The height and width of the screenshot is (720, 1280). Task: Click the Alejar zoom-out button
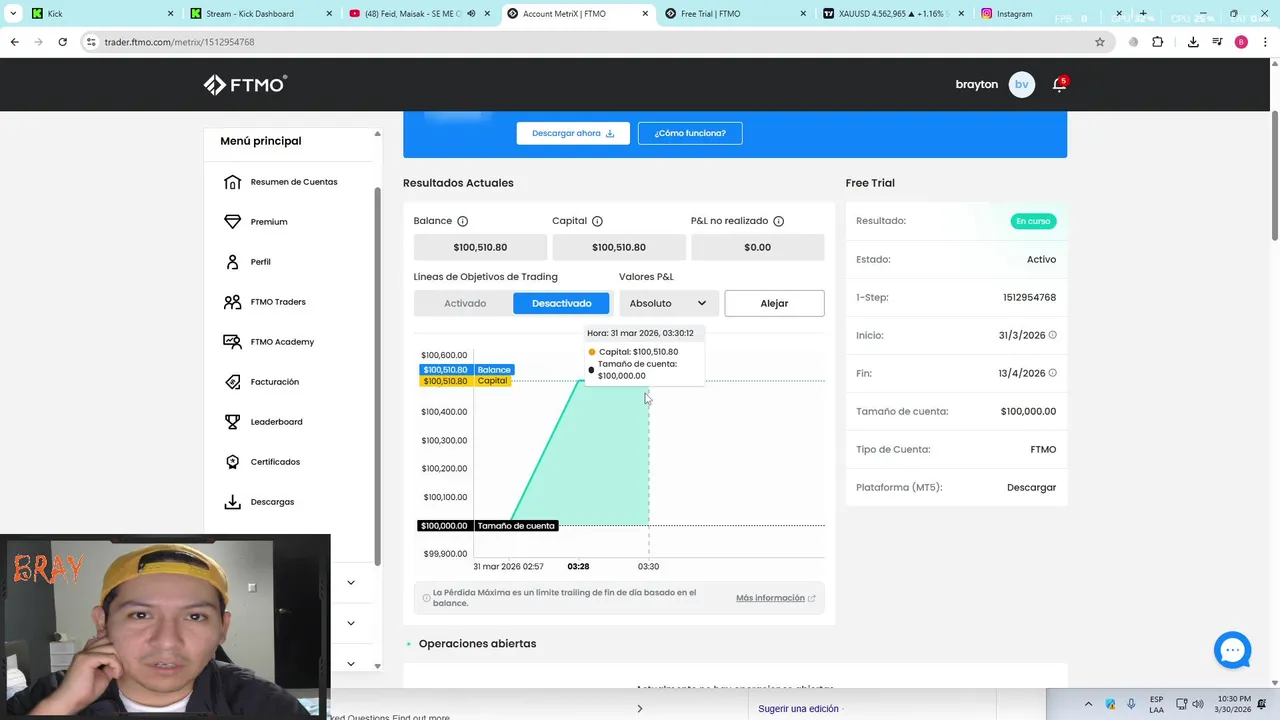pos(774,303)
